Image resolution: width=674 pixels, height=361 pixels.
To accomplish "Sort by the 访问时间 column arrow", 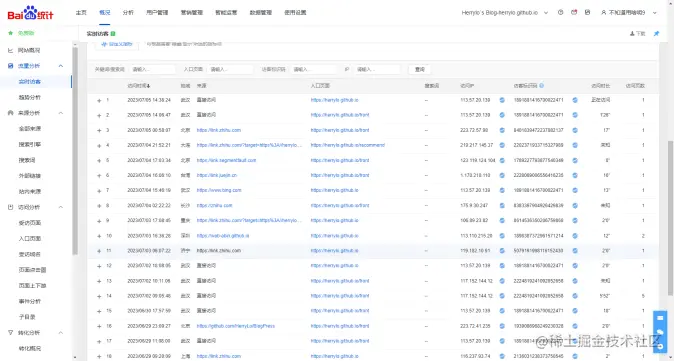I will (148, 86).
